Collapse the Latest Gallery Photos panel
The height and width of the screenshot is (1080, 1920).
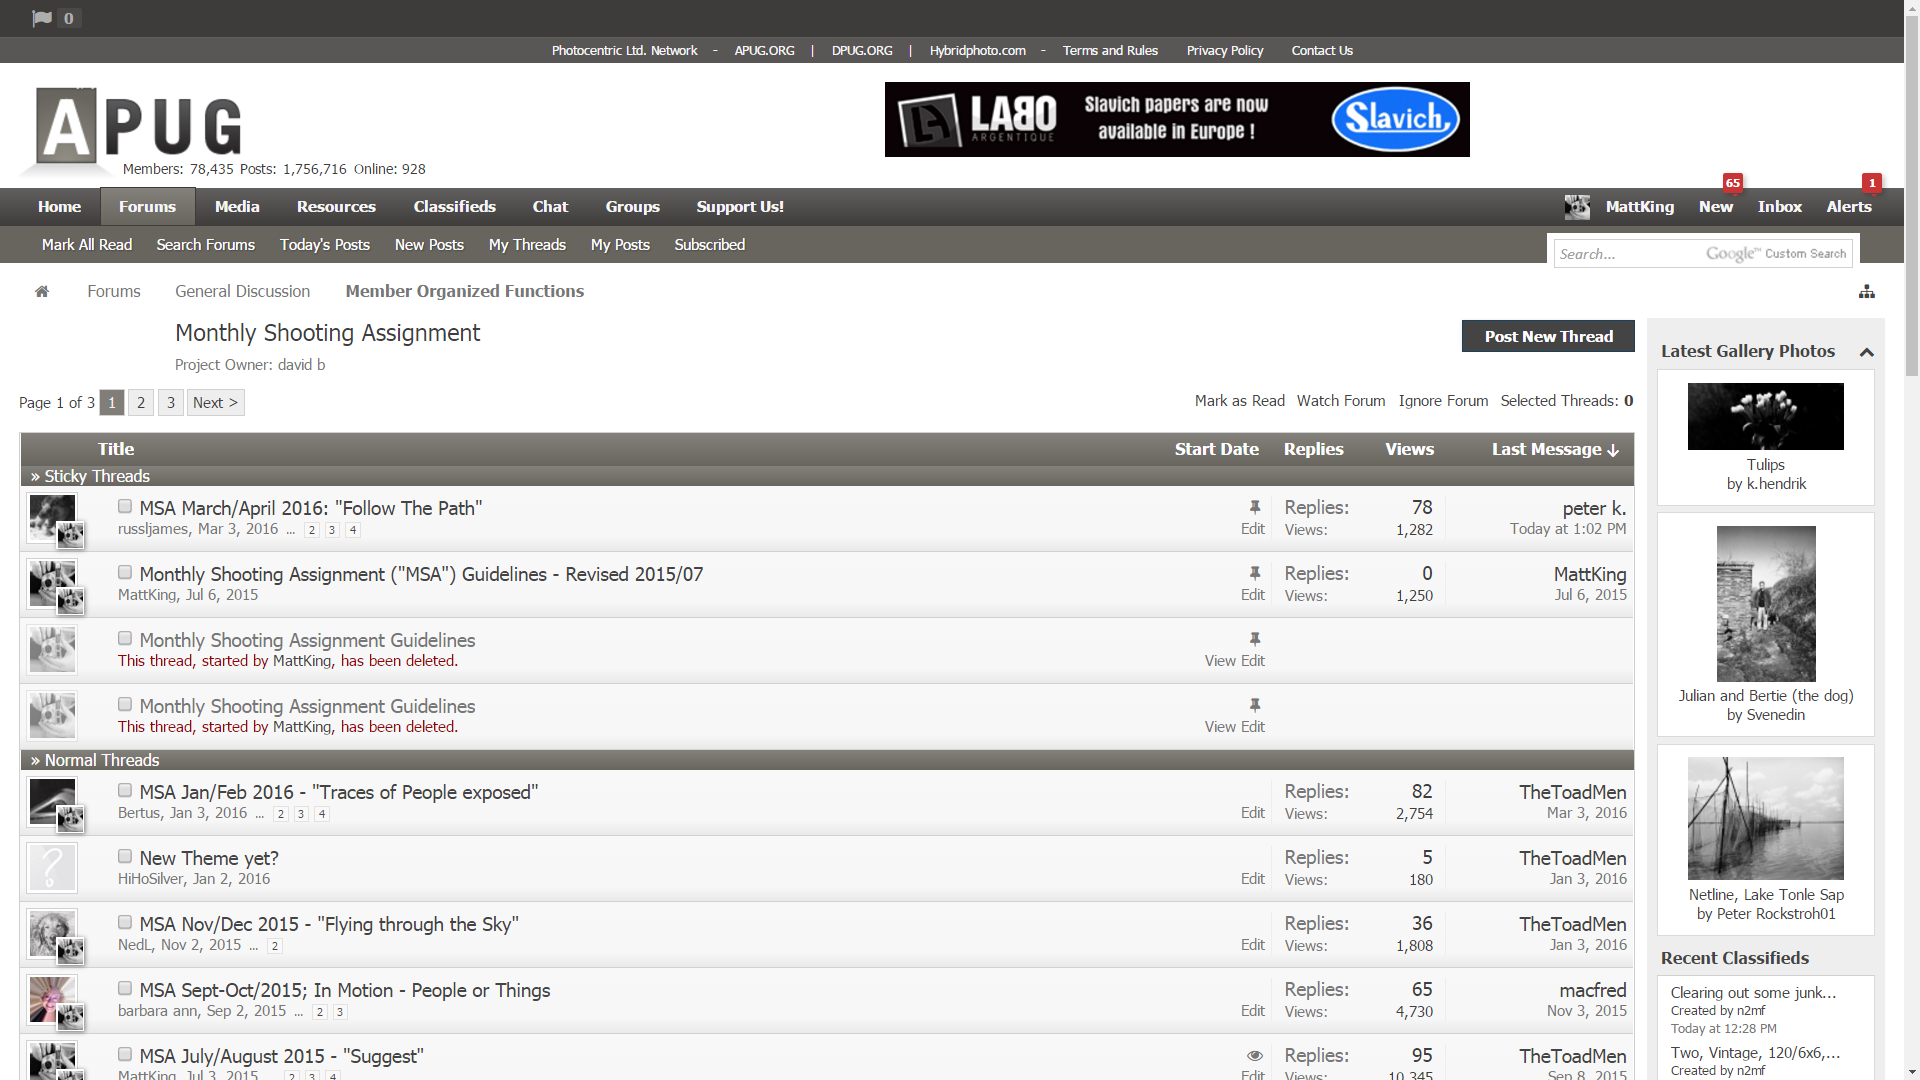[x=1866, y=352]
